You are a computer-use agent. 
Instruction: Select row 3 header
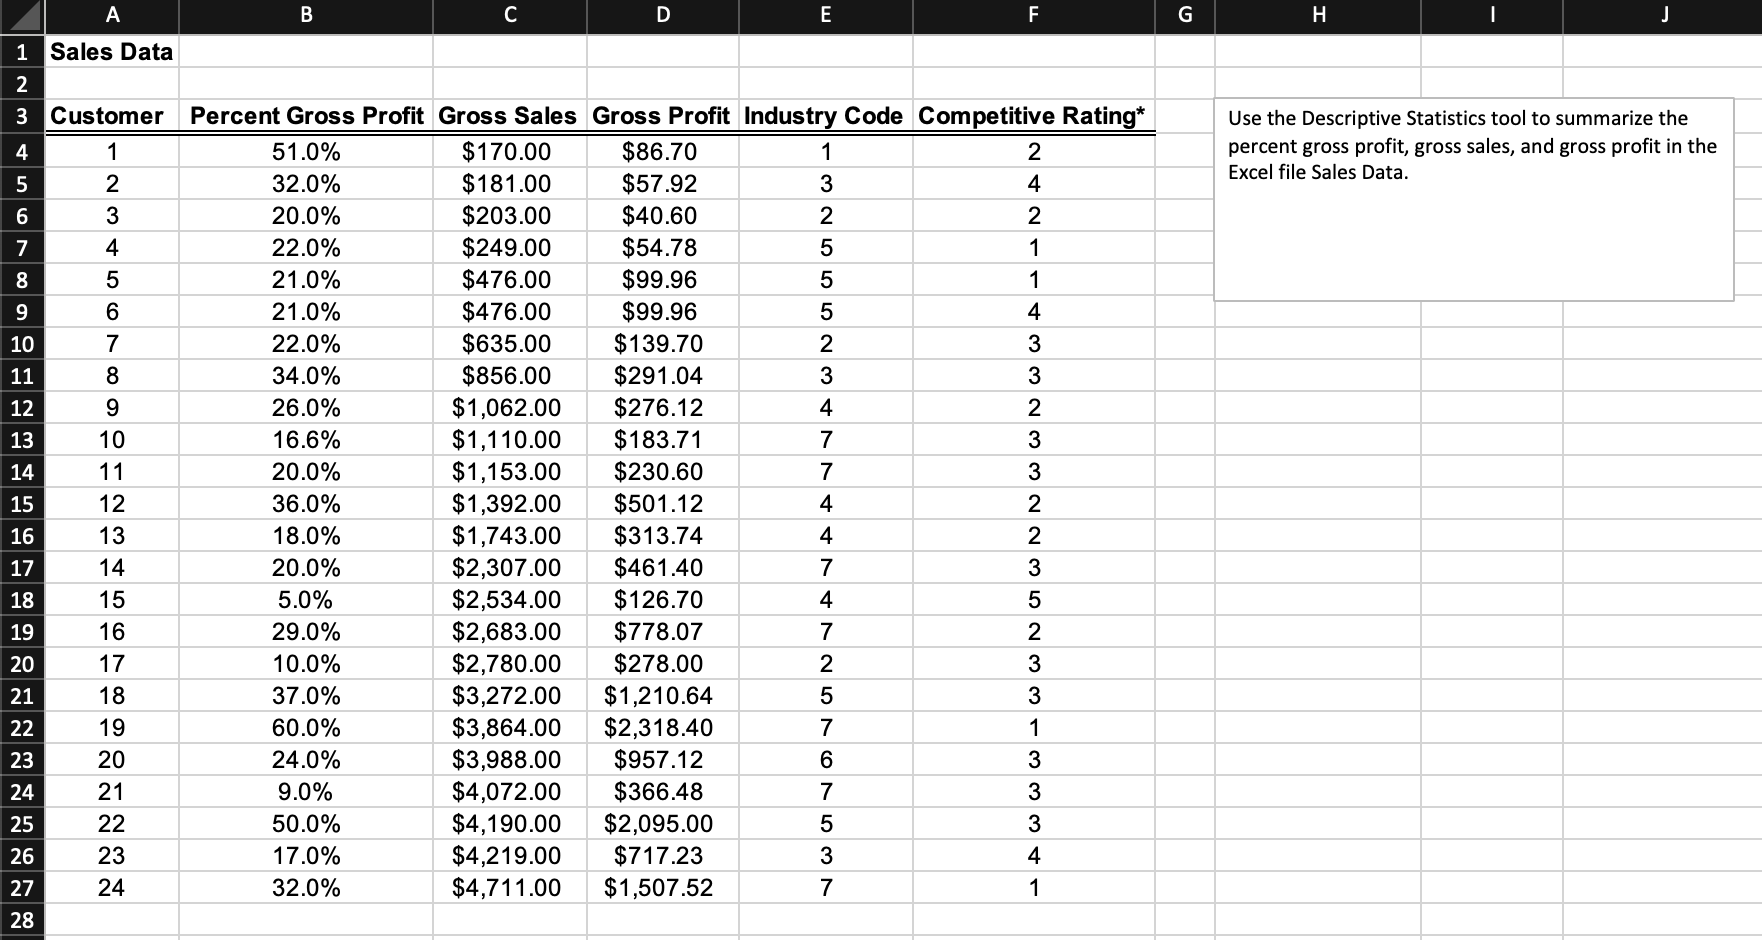[x=21, y=116]
